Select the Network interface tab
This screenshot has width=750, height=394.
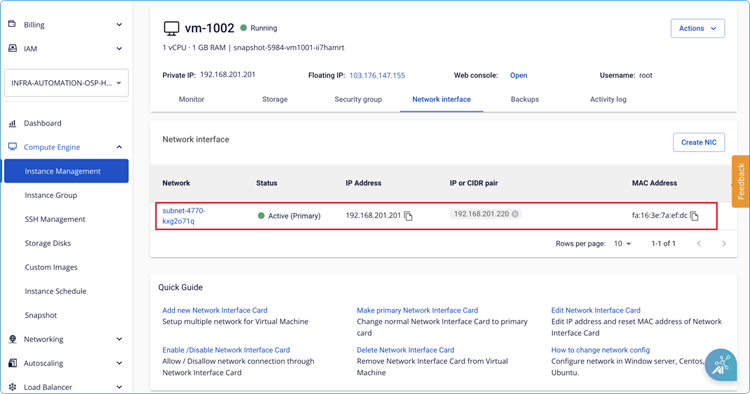[x=441, y=99]
